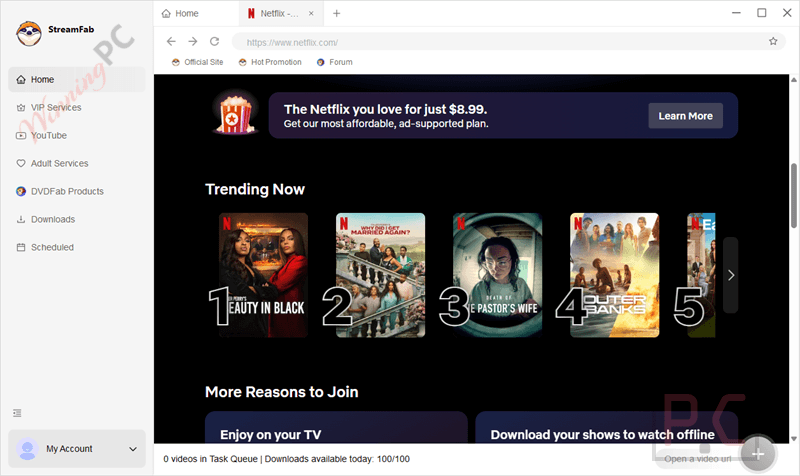Click the popcorn bucket icon
Viewport: 800px width, 476px height.
click(234, 113)
